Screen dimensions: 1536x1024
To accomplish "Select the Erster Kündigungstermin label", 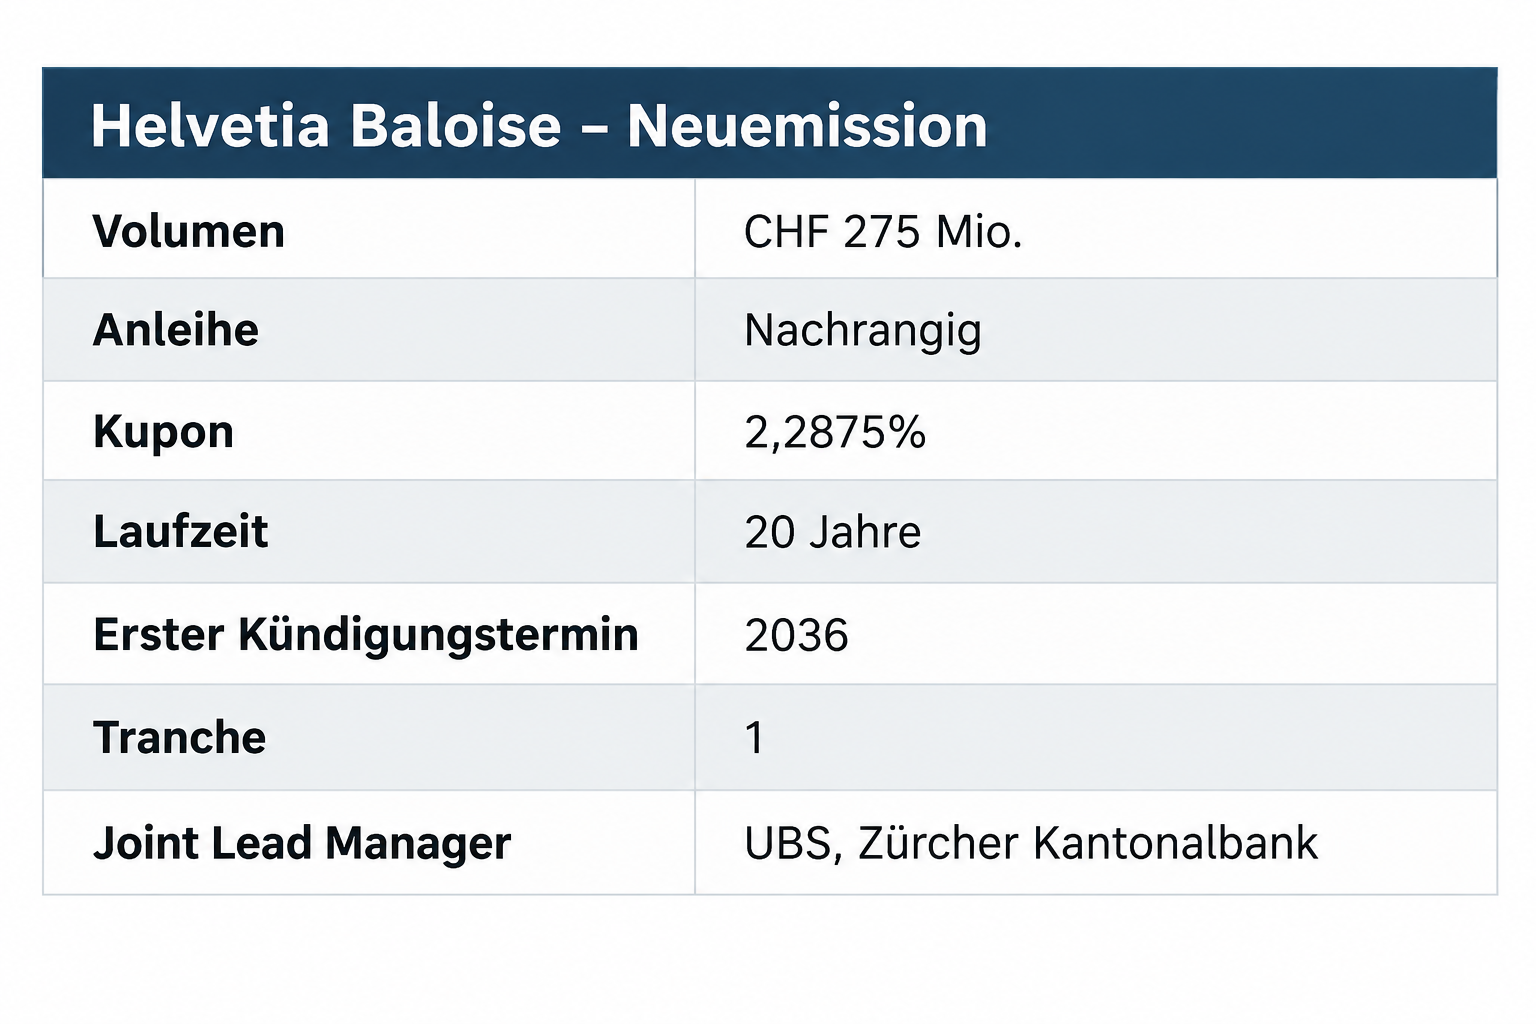I will tap(366, 636).
